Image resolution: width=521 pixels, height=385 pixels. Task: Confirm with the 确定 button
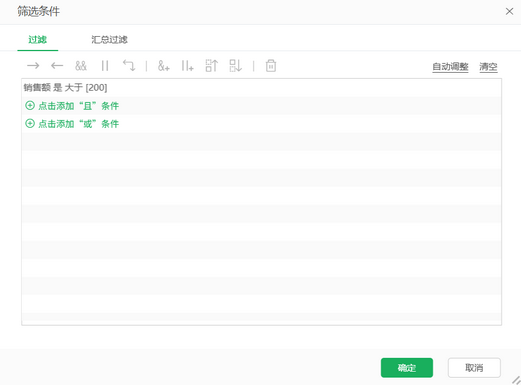click(x=407, y=368)
